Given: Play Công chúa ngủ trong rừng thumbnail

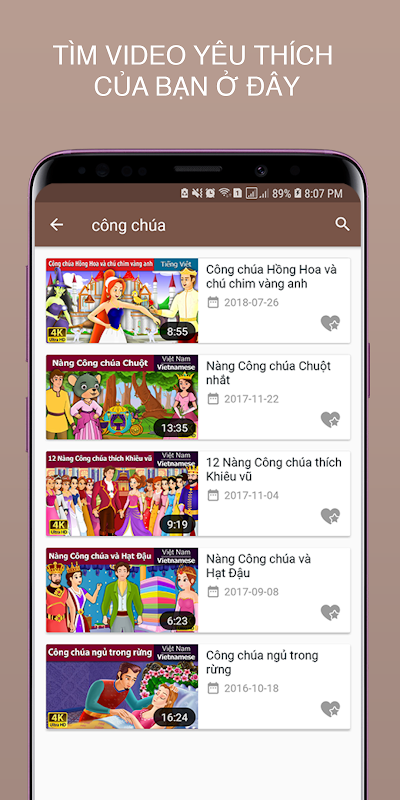Looking at the screenshot, I should [x=122, y=686].
